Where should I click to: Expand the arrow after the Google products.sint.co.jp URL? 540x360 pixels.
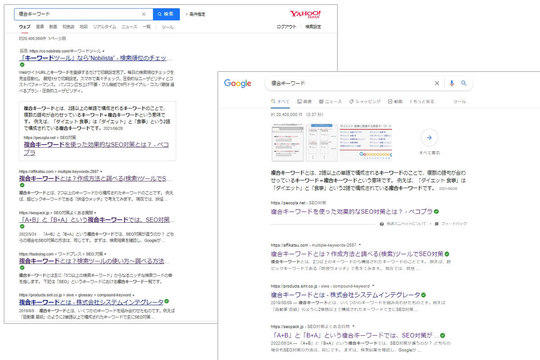click(x=373, y=286)
